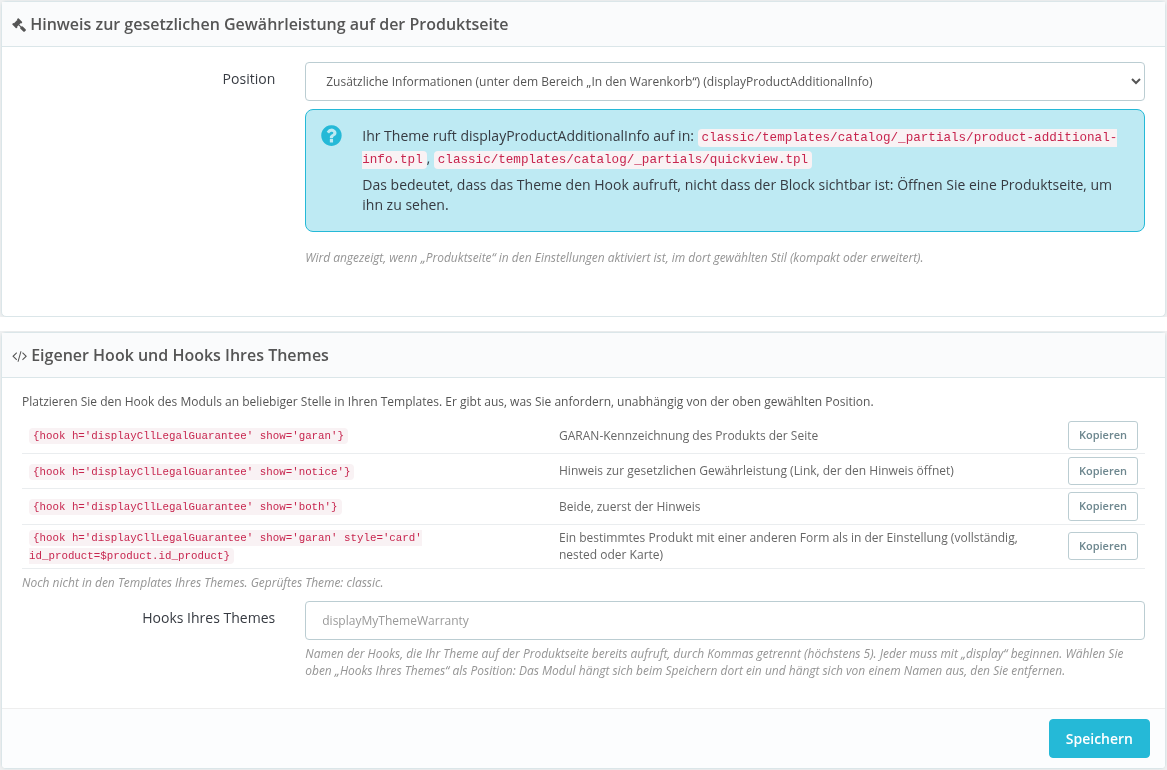Click 'Ein bestimmtes Produkt mit einer anderen Form' description
1167x770 pixels.
click(788, 546)
